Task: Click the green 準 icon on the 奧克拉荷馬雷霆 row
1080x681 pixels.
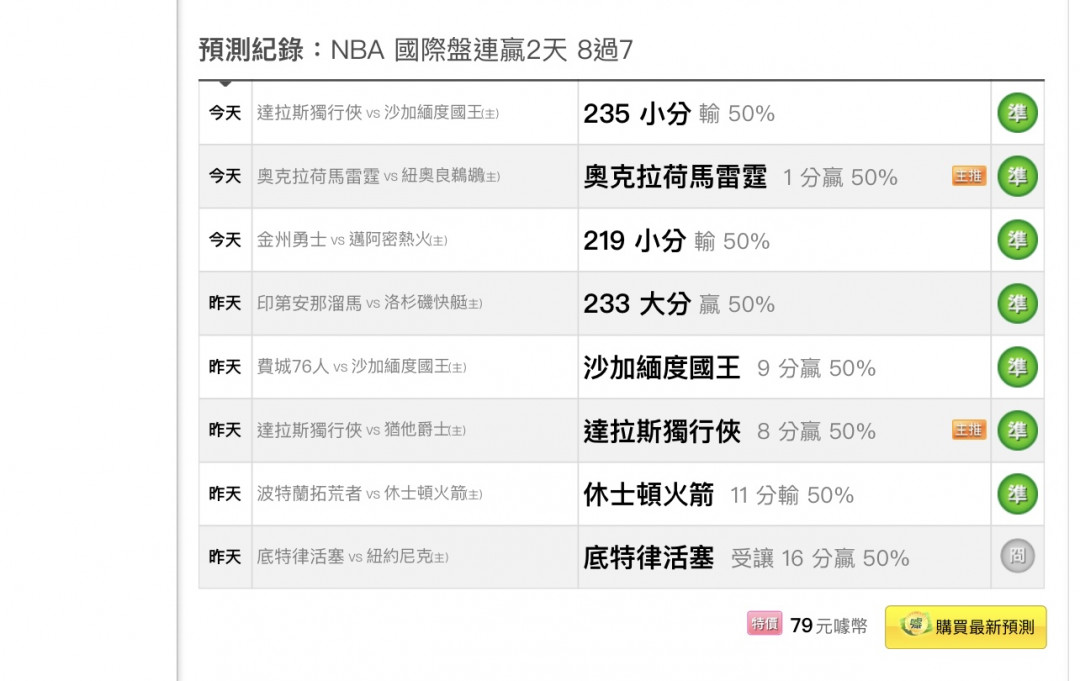Action: tap(1017, 176)
